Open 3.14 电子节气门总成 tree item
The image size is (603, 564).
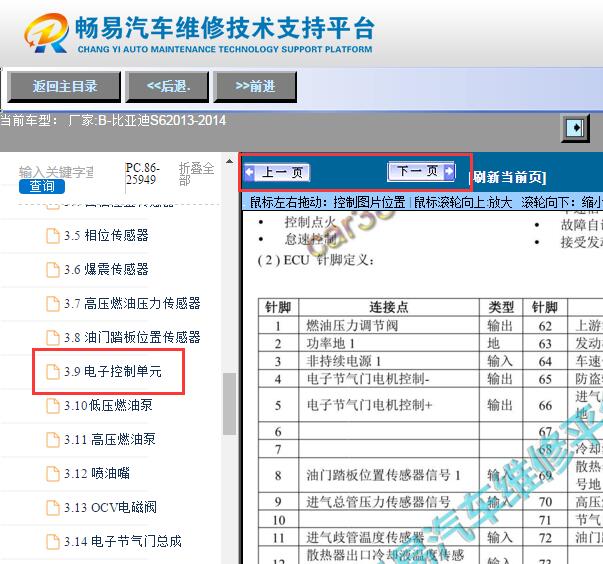coord(123,541)
